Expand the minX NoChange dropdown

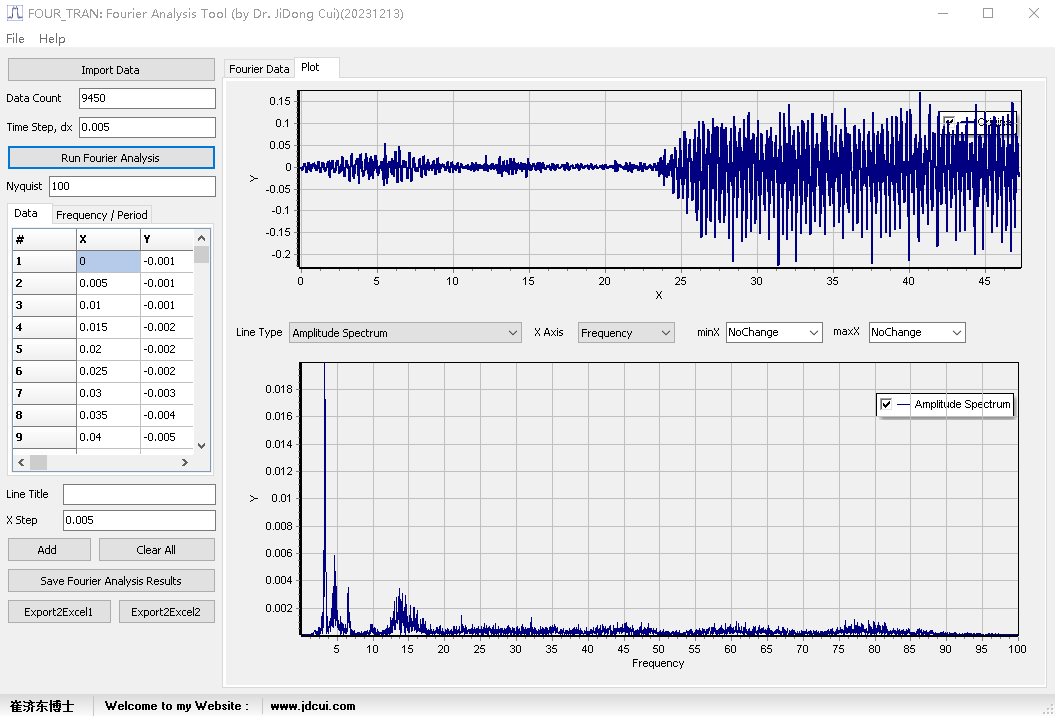pos(774,332)
